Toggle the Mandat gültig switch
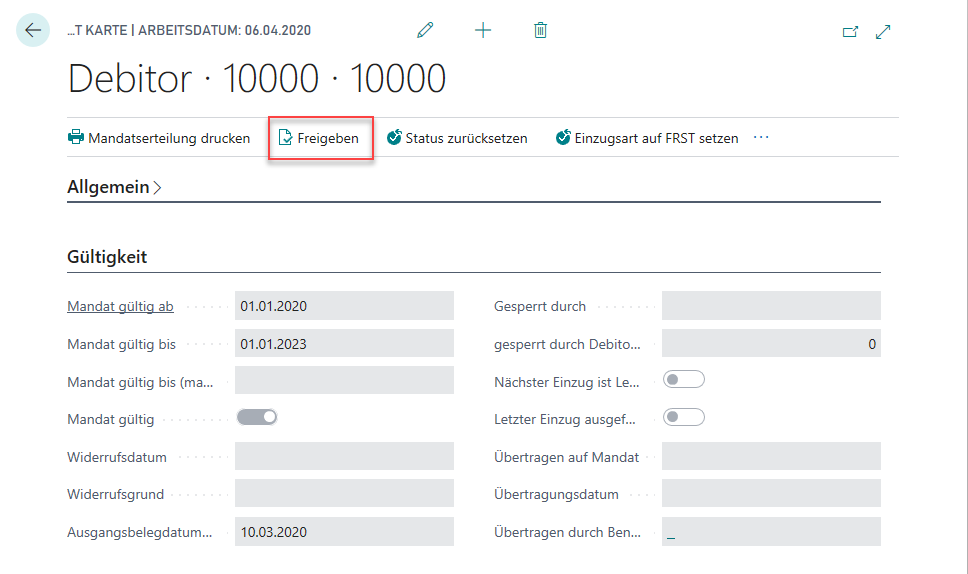 pyautogui.click(x=257, y=417)
